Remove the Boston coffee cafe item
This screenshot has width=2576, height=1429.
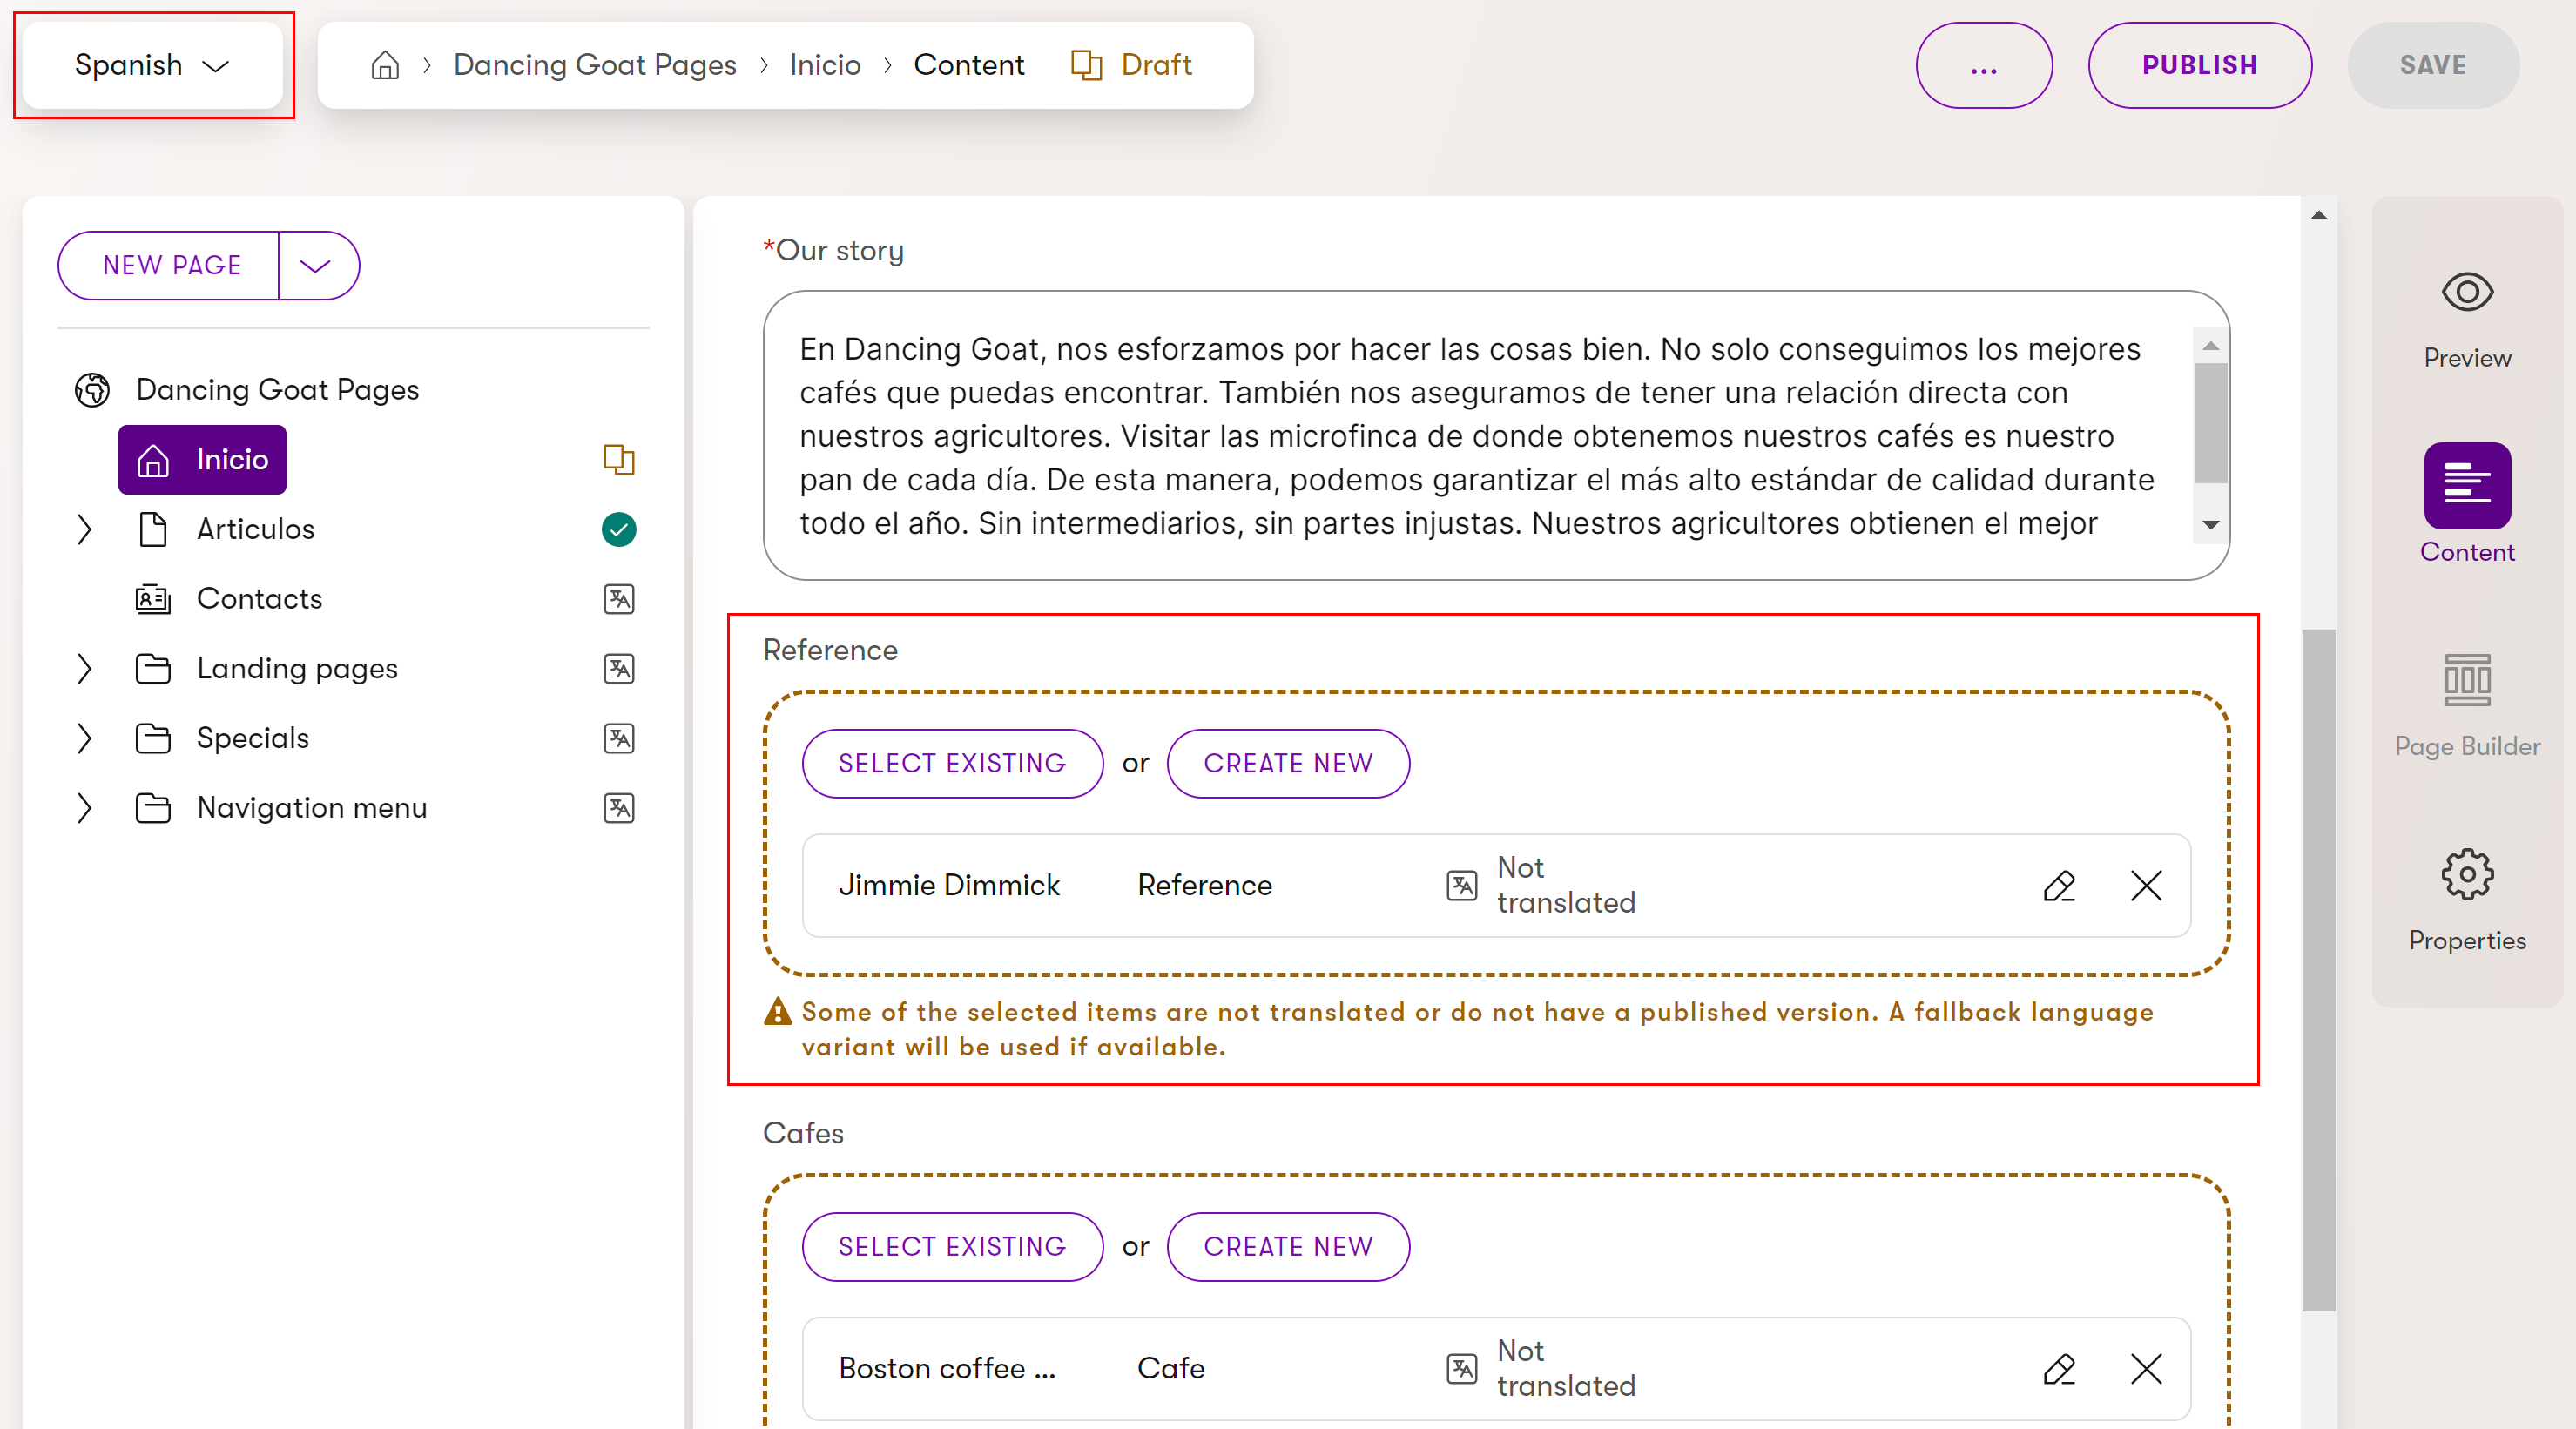pyautogui.click(x=2146, y=1368)
